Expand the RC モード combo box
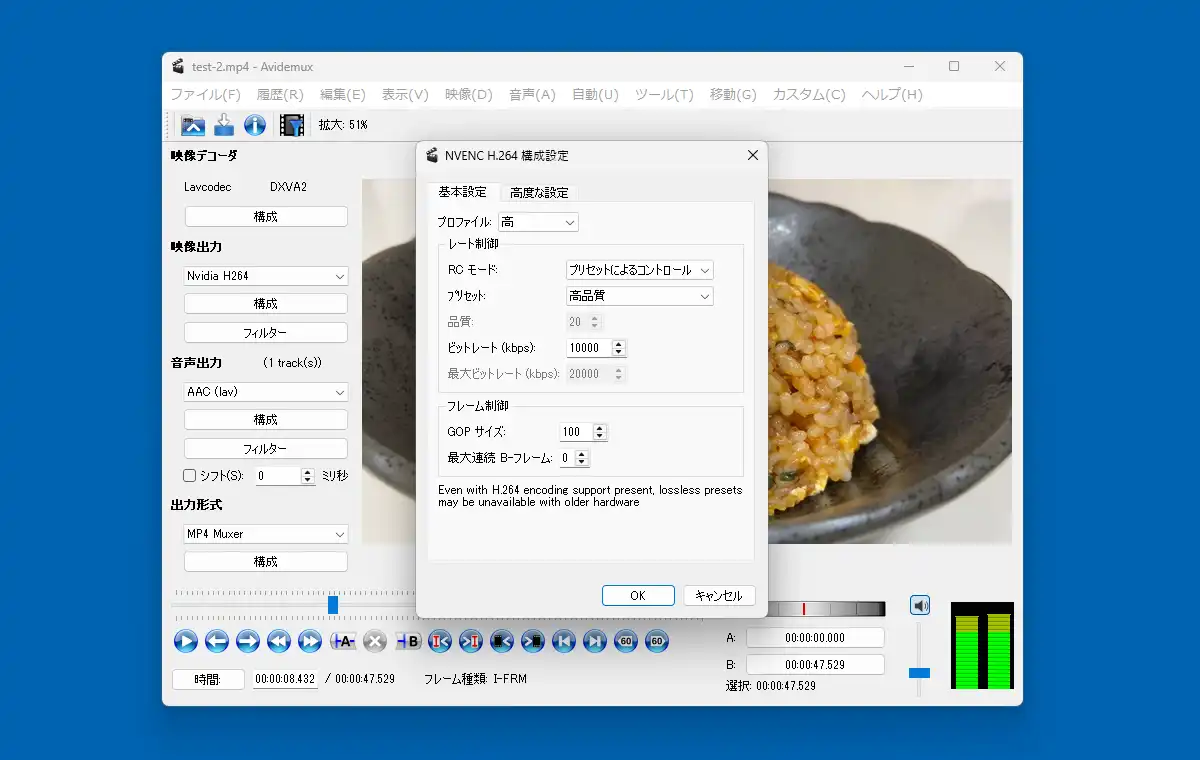Viewport: 1200px width, 760px height. point(640,270)
